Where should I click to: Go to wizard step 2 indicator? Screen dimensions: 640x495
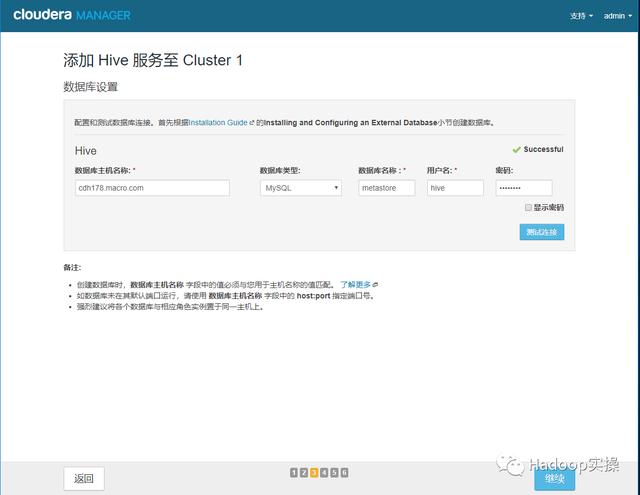tap(304, 473)
